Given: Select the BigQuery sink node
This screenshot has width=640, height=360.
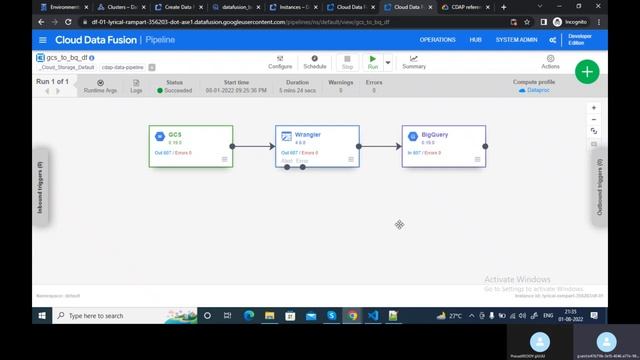Looking at the screenshot, I should (444, 146).
